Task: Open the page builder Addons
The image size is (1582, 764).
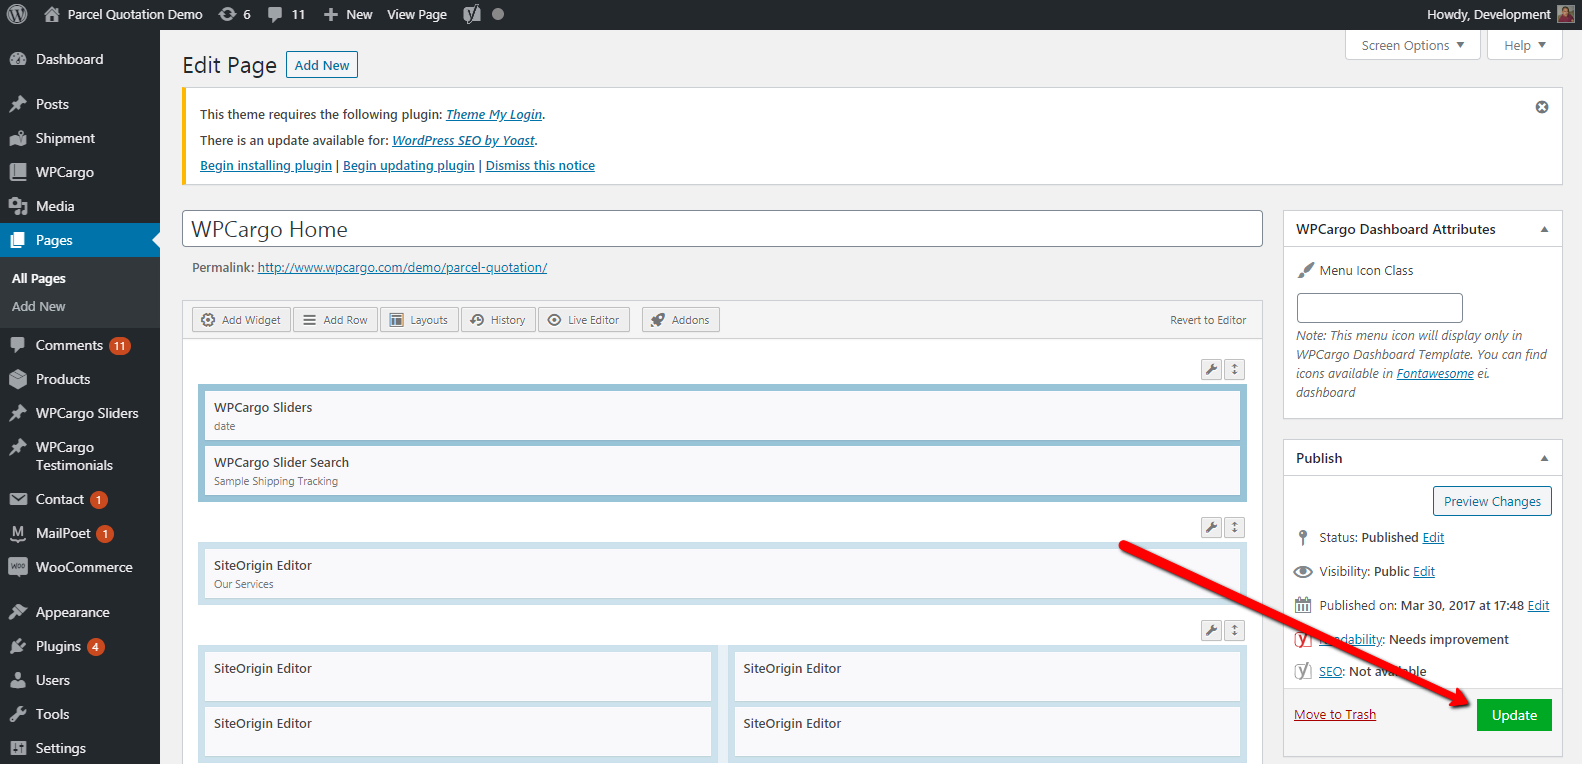Action: (681, 320)
